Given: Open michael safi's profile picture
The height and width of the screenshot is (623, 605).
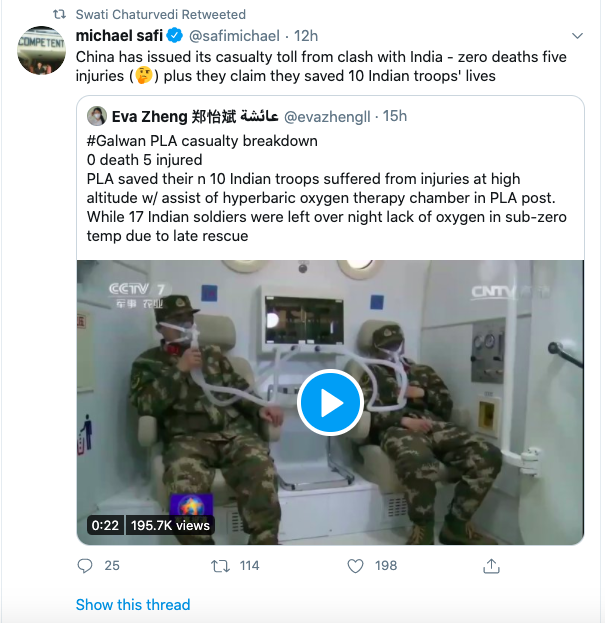Looking at the screenshot, I should click(42, 49).
